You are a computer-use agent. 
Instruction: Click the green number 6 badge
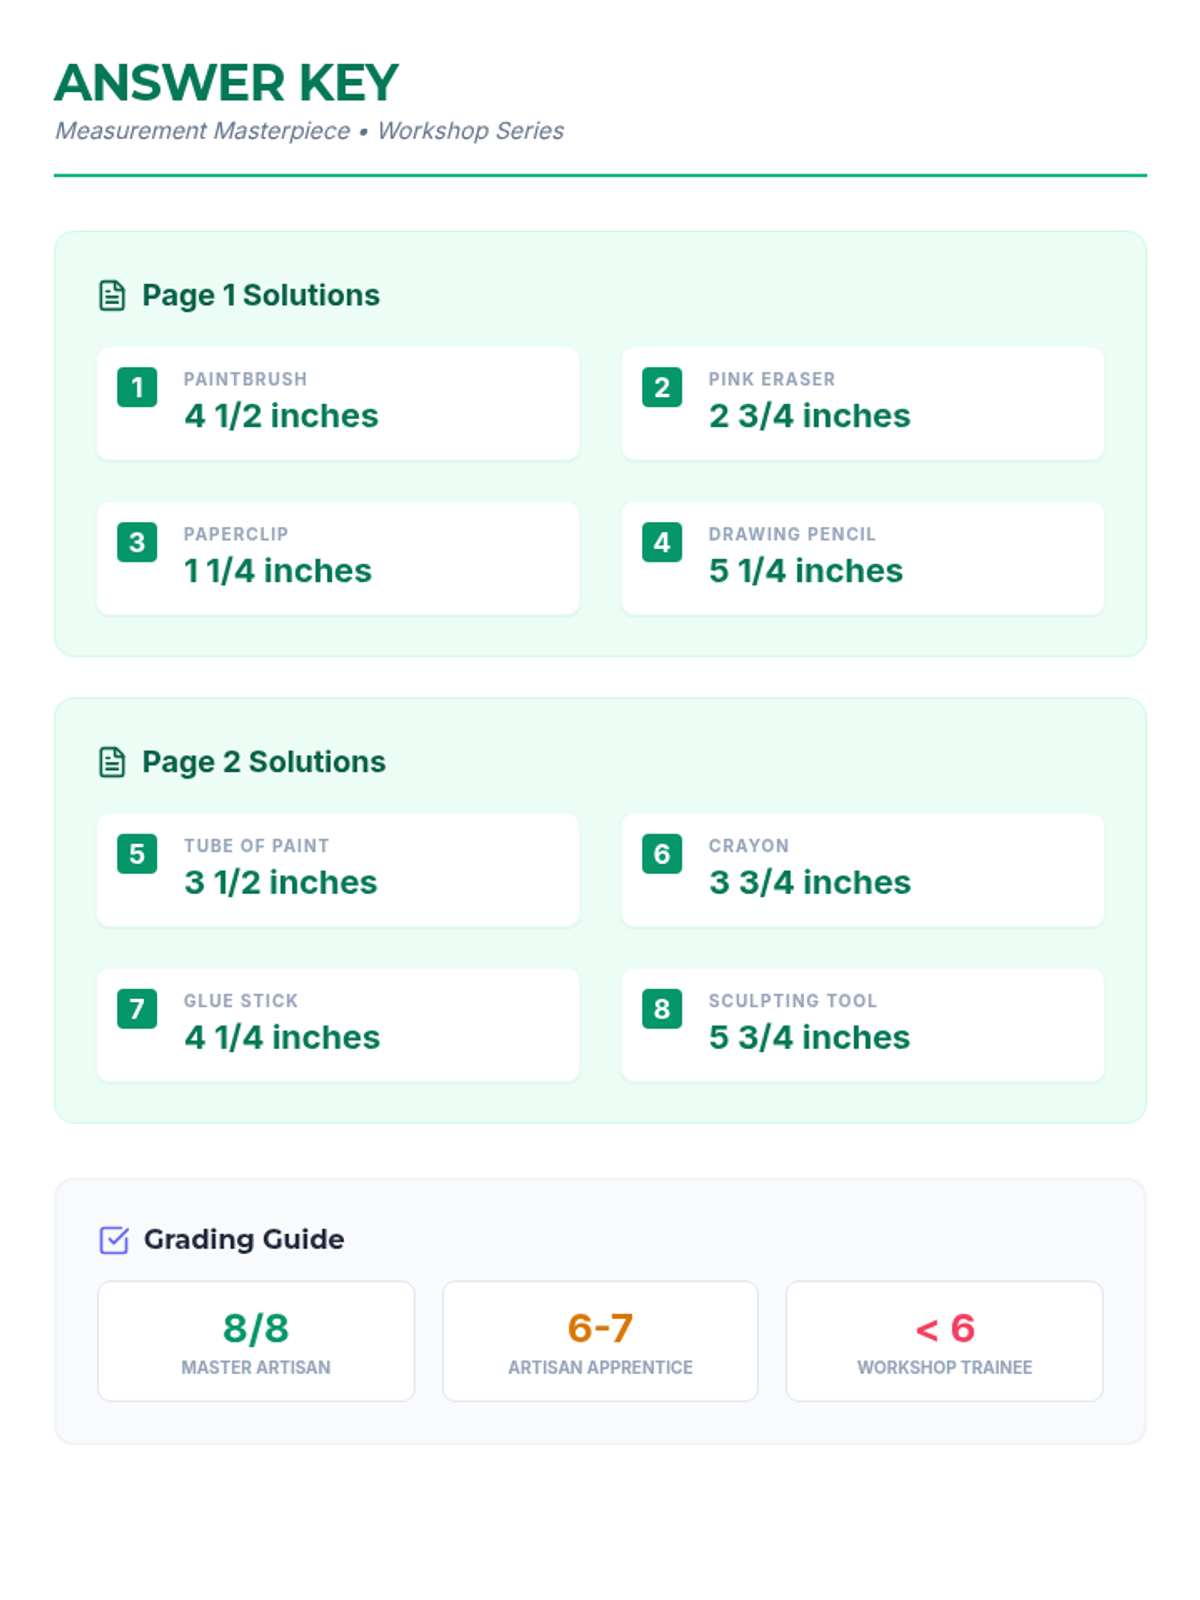coord(662,854)
